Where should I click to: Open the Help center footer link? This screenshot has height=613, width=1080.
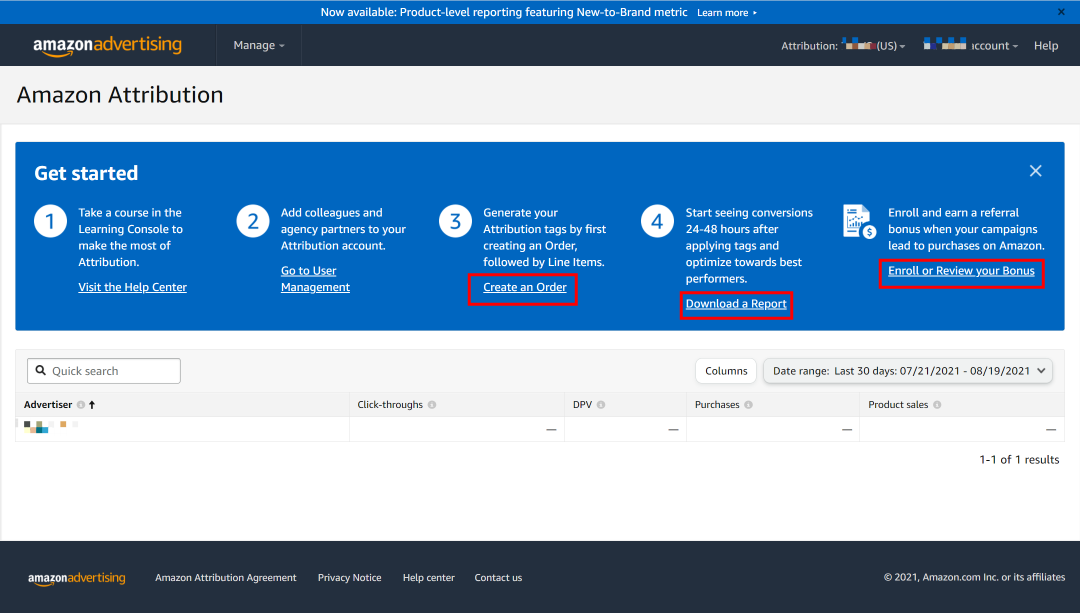[428, 578]
